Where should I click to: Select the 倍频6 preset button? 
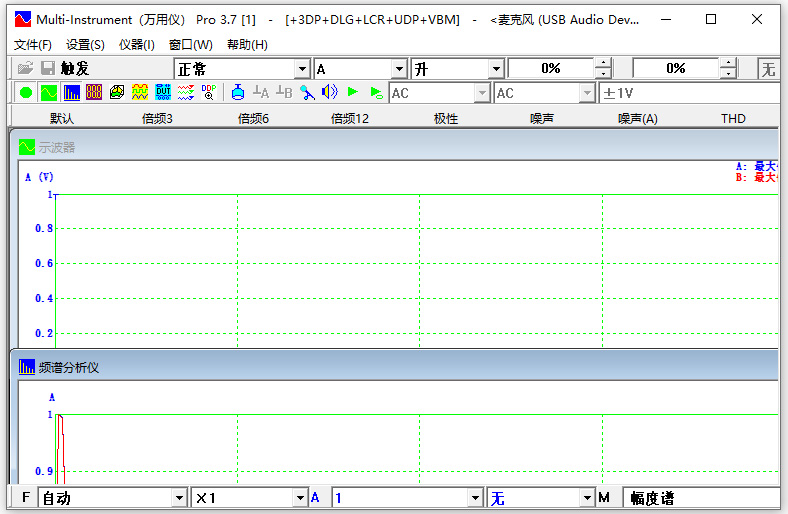pos(253,119)
